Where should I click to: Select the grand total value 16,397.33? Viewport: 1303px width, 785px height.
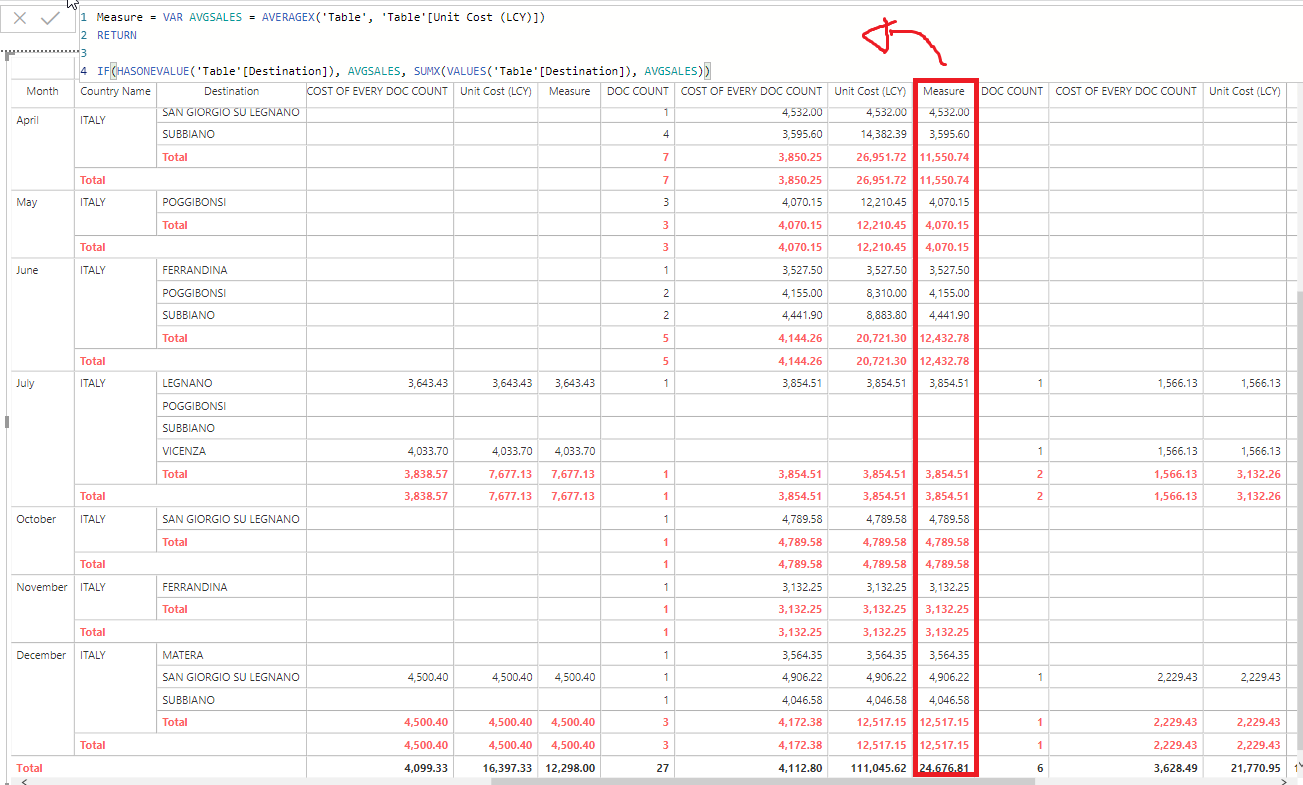tap(506, 768)
